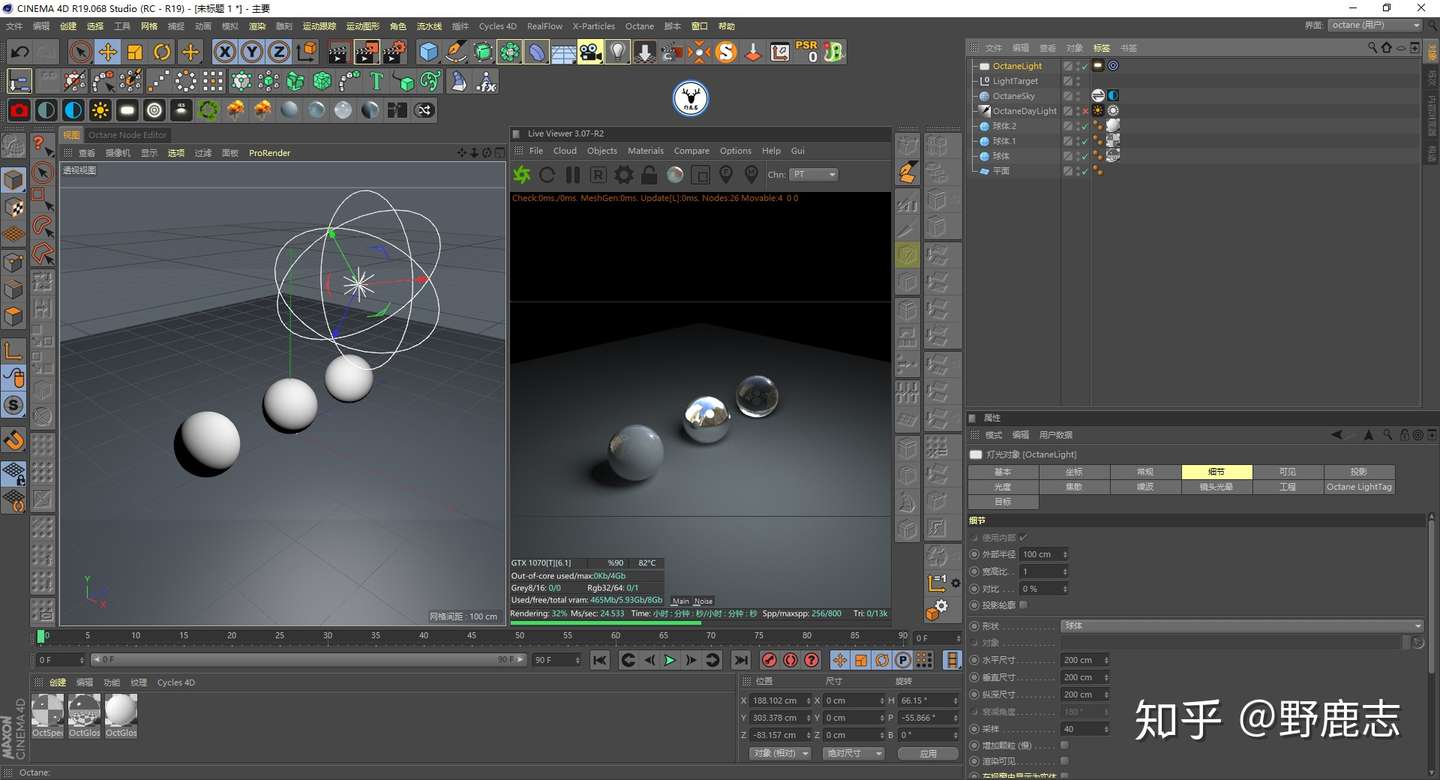Open Octane Live Viewer red camera icon
The width and height of the screenshot is (1440, 780).
(x=19, y=110)
